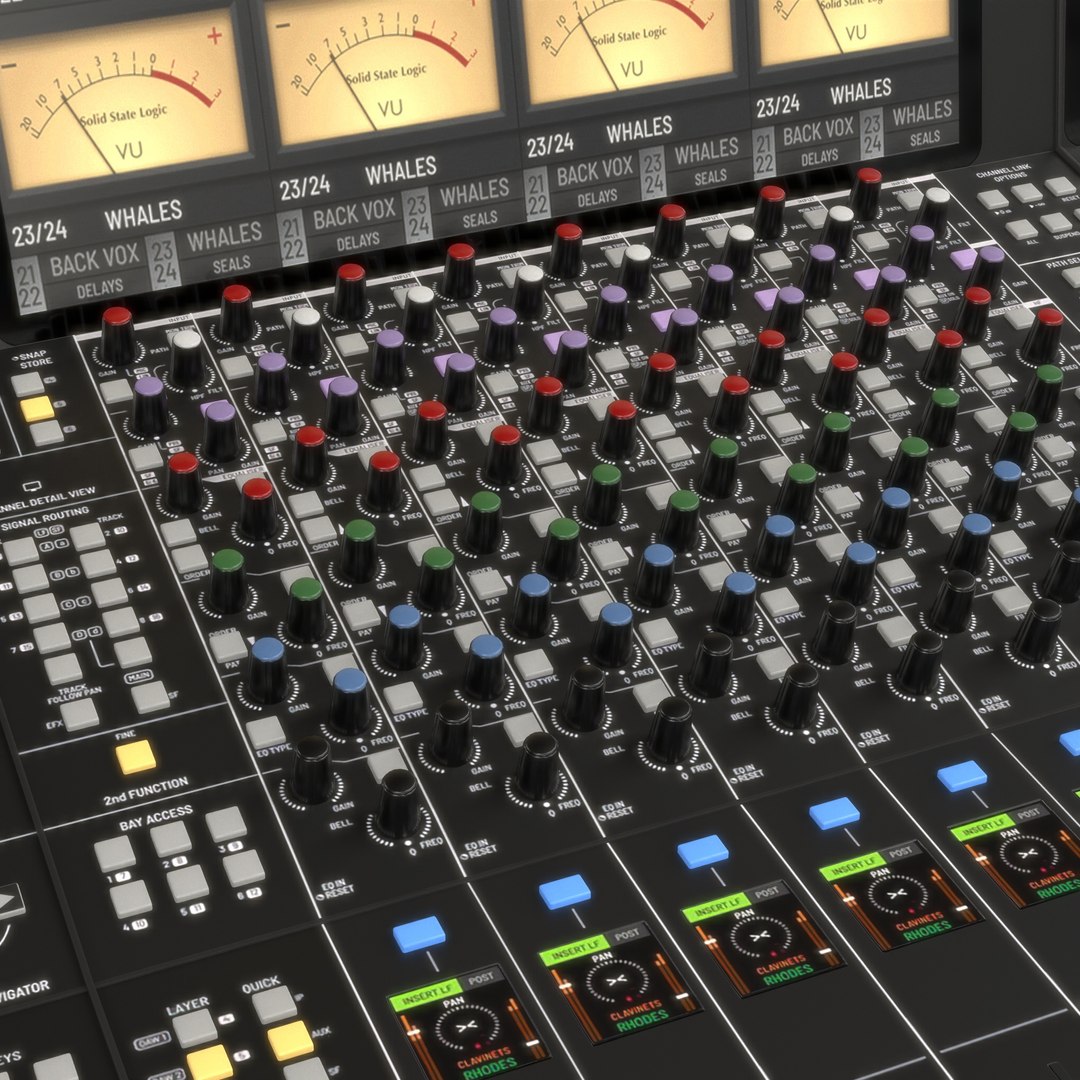1080x1080 pixels.
Task: Turn the red EQ FREQ knob on first channel
Action: (258, 509)
